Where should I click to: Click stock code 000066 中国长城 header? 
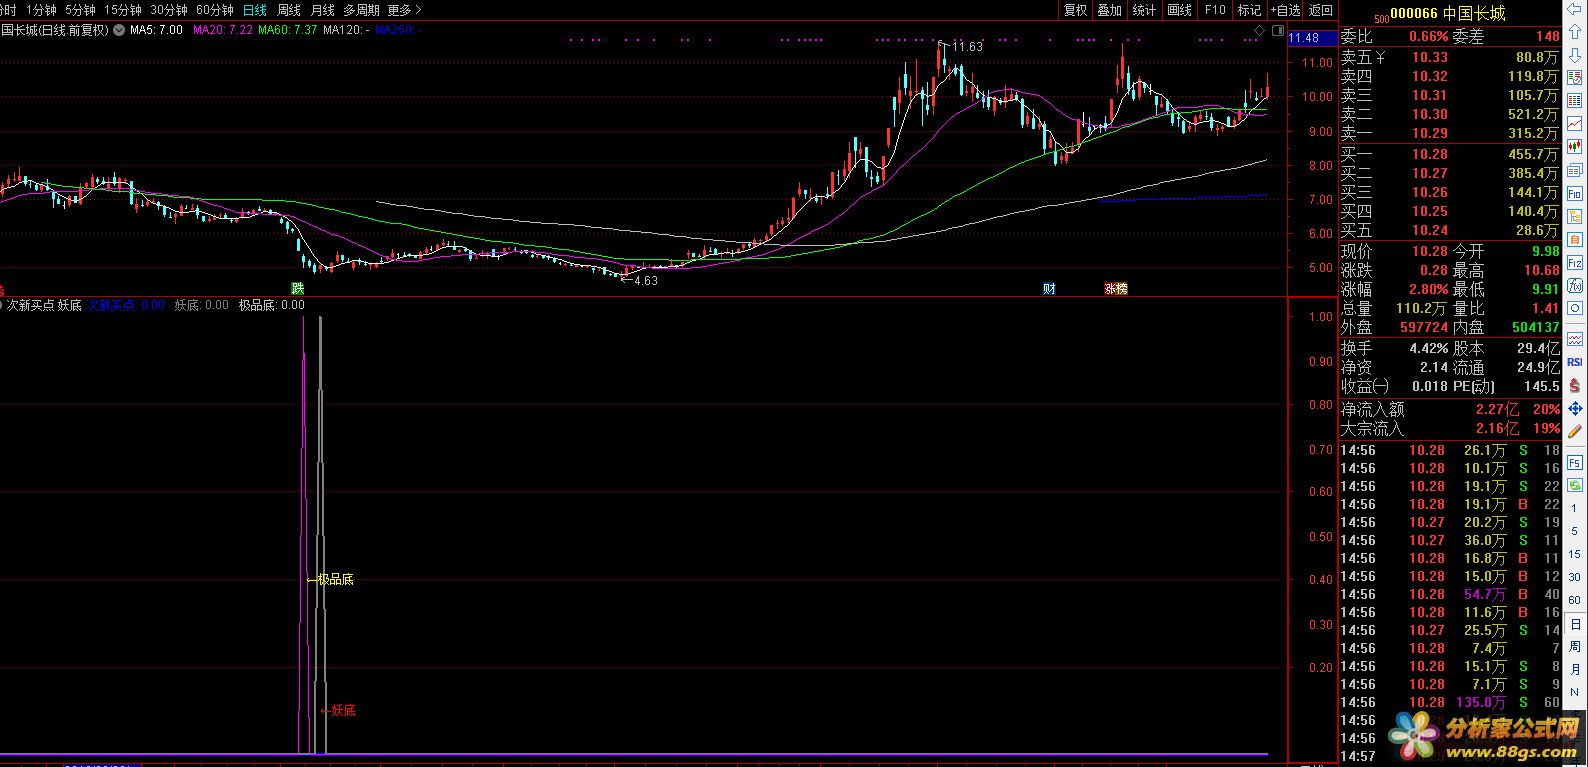[x=1448, y=13]
